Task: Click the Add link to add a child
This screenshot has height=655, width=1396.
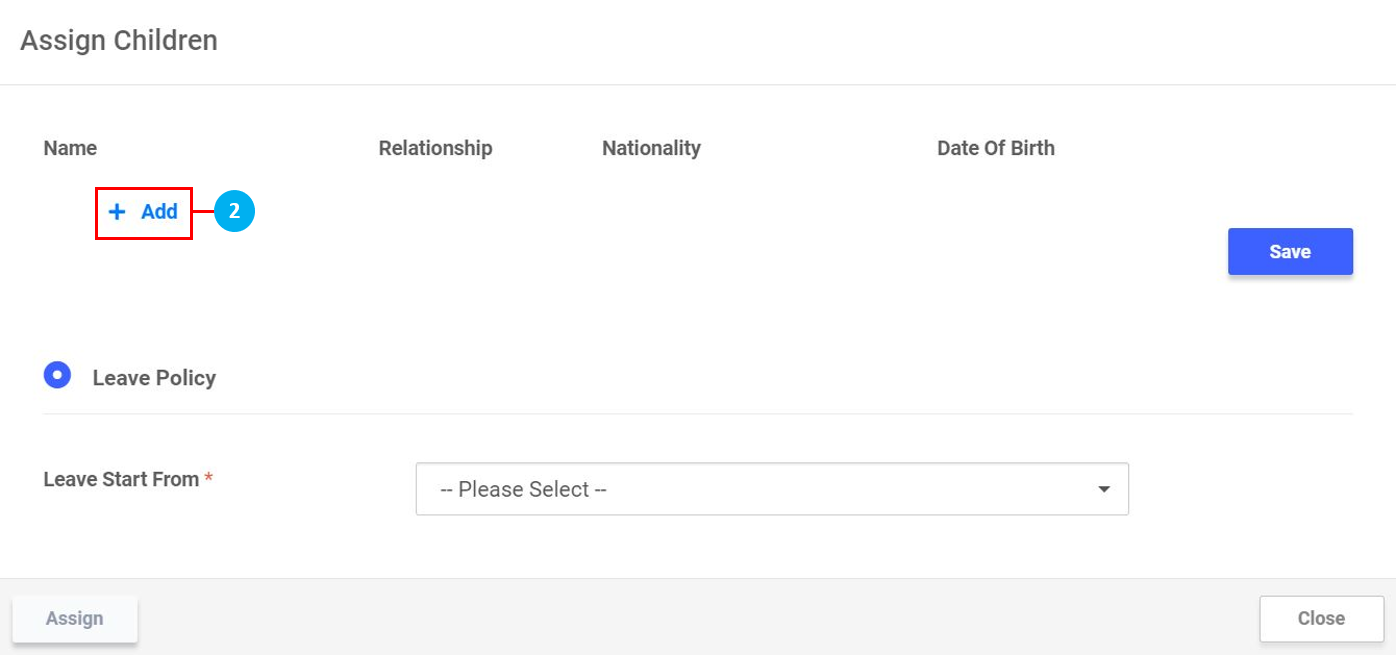Action: pyautogui.click(x=159, y=212)
